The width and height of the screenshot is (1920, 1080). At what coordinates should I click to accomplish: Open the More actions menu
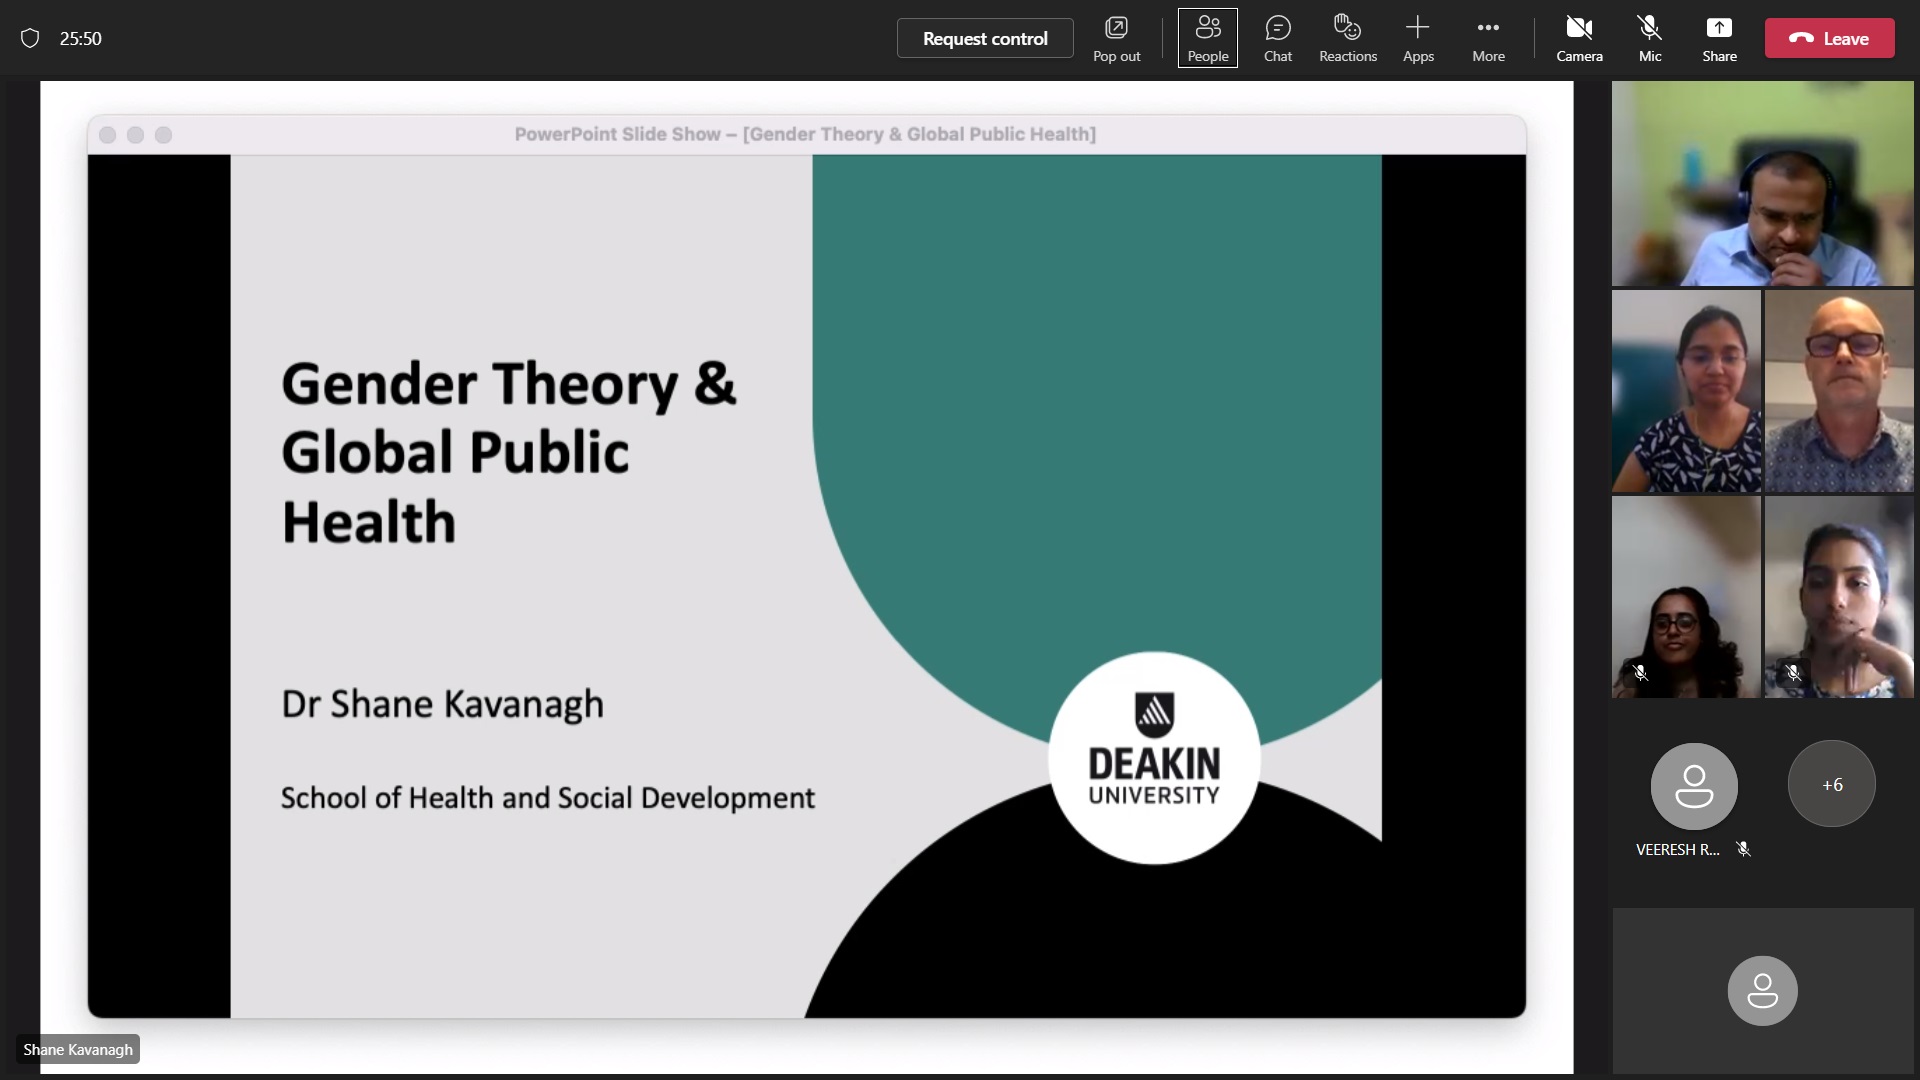coord(1488,38)
